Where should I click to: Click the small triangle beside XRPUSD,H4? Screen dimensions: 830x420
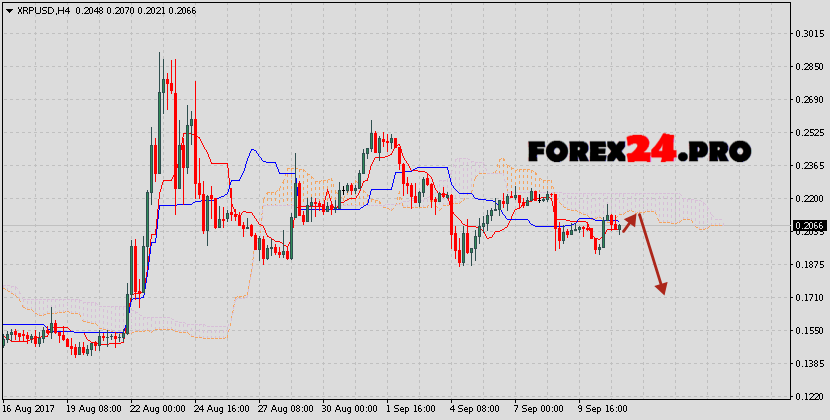(x=9, y=10)
